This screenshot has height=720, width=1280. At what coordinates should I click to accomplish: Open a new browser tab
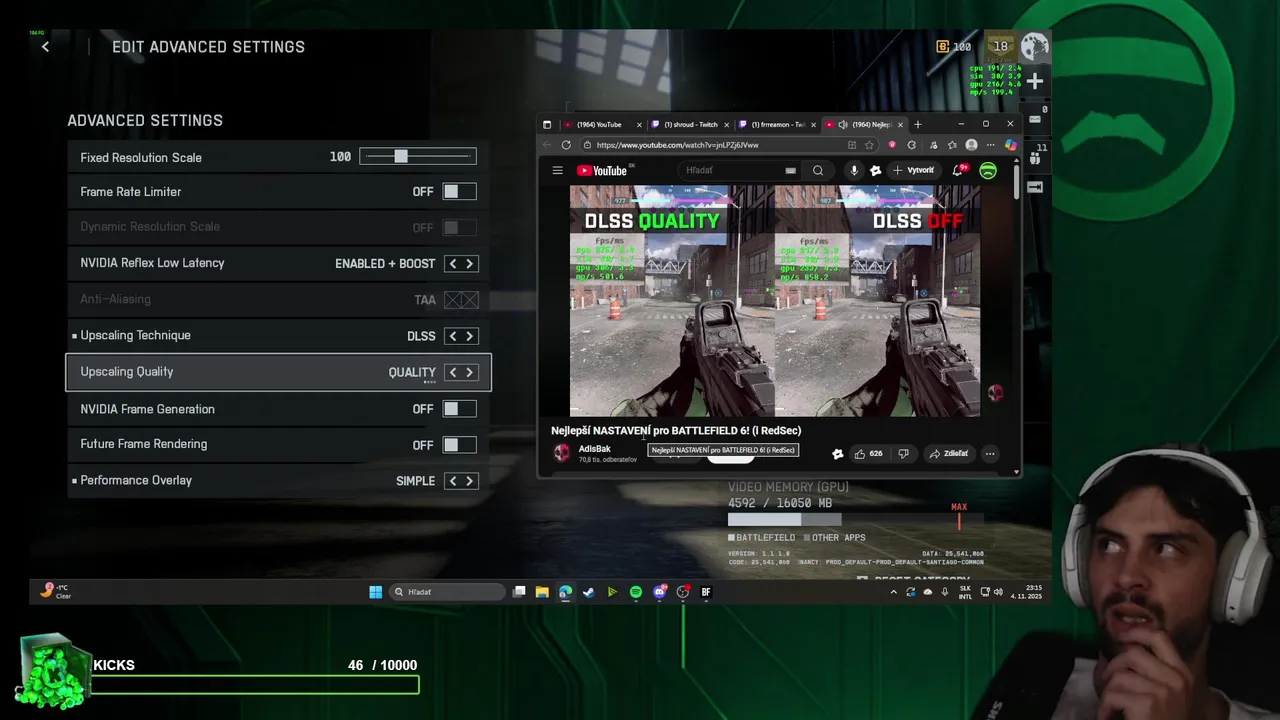(918, 125)
